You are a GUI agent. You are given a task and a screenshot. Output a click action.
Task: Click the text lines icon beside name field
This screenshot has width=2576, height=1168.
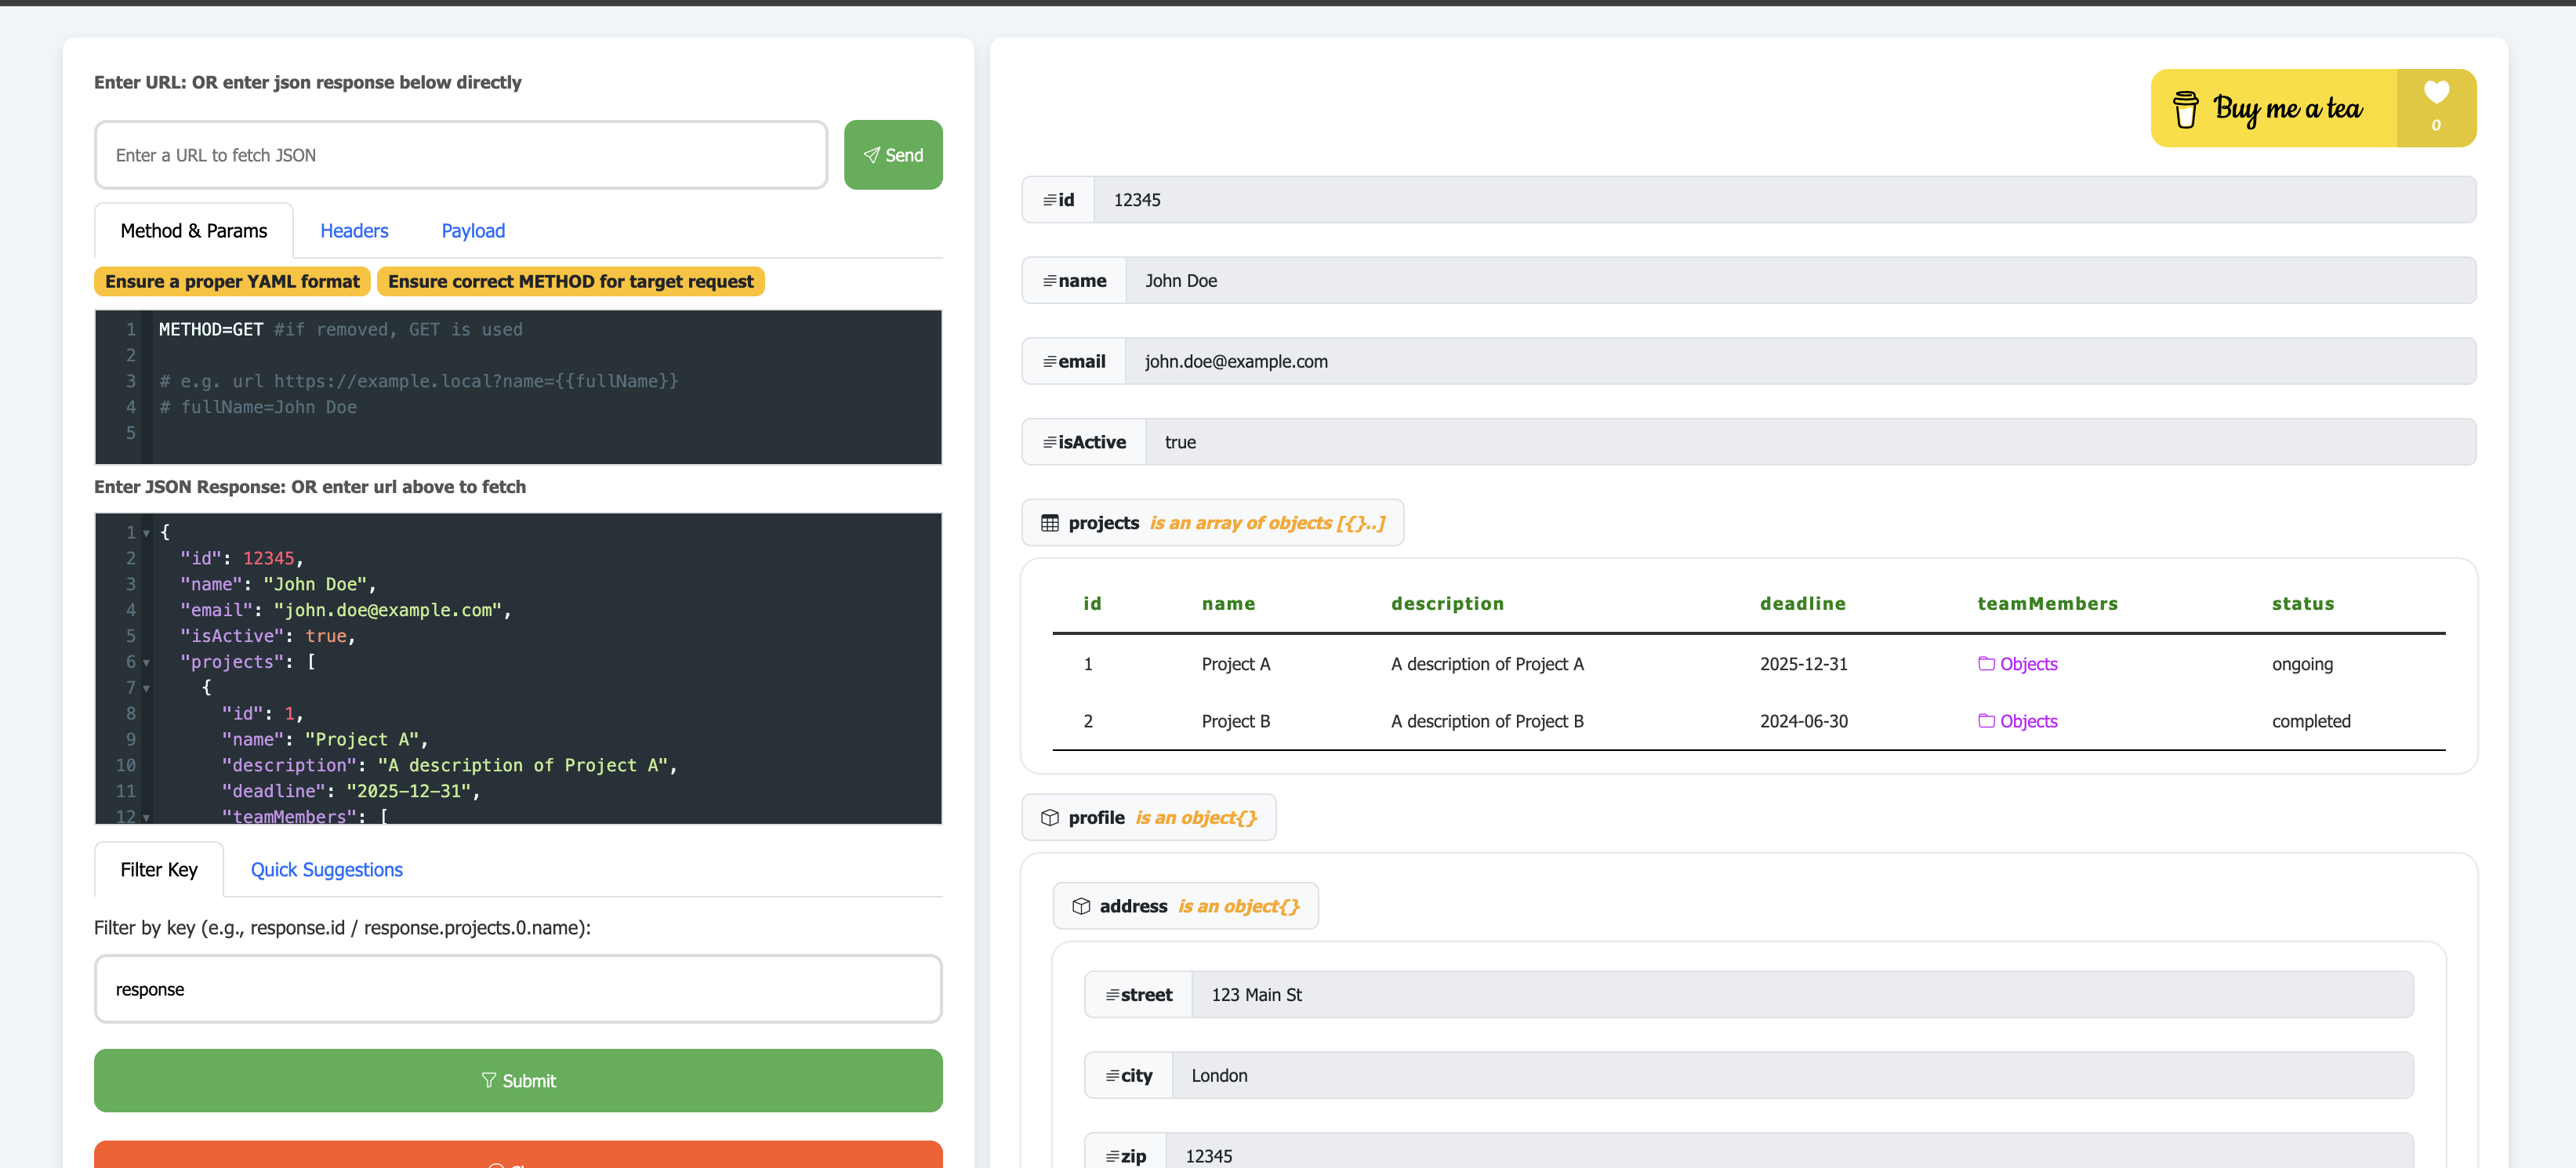pyautogui.click(x=1050, y=281)
